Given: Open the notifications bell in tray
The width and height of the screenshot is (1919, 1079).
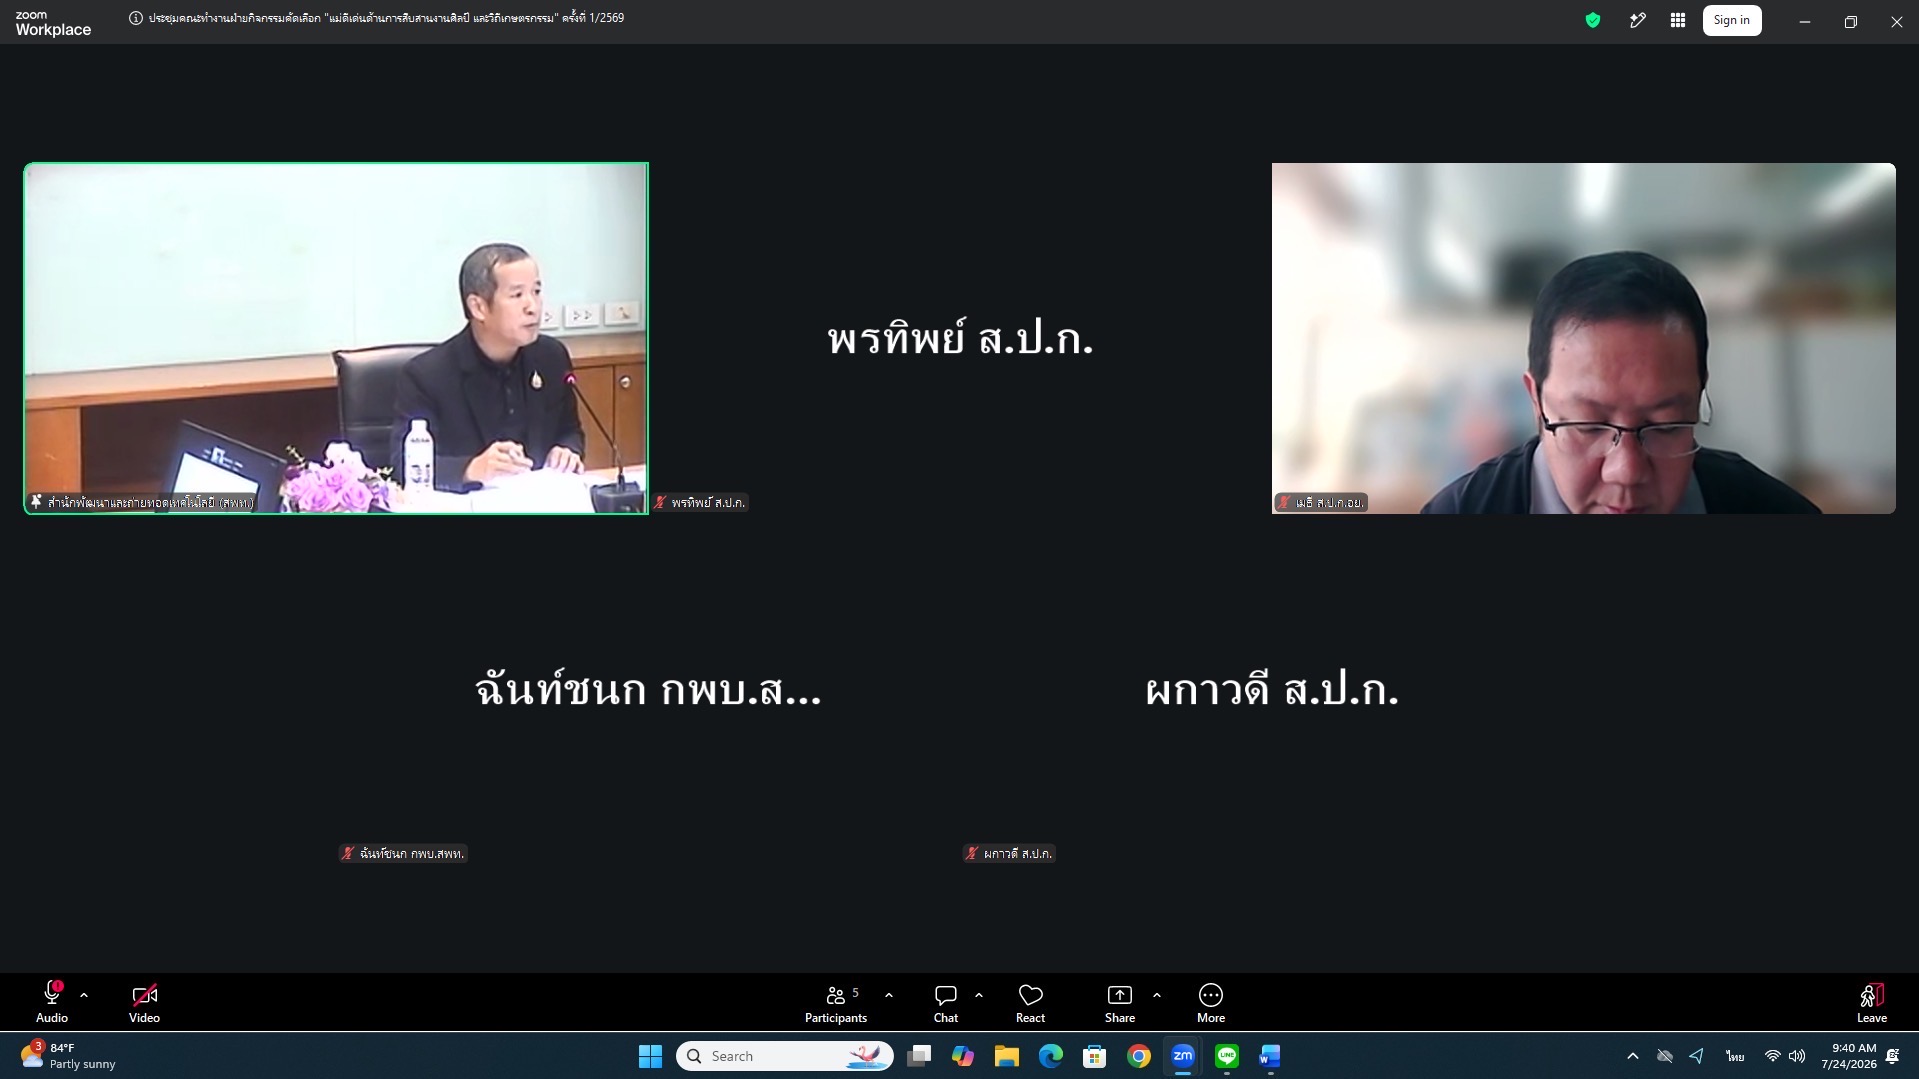Looking at the screenshot, I should tap(1893, 1056).
